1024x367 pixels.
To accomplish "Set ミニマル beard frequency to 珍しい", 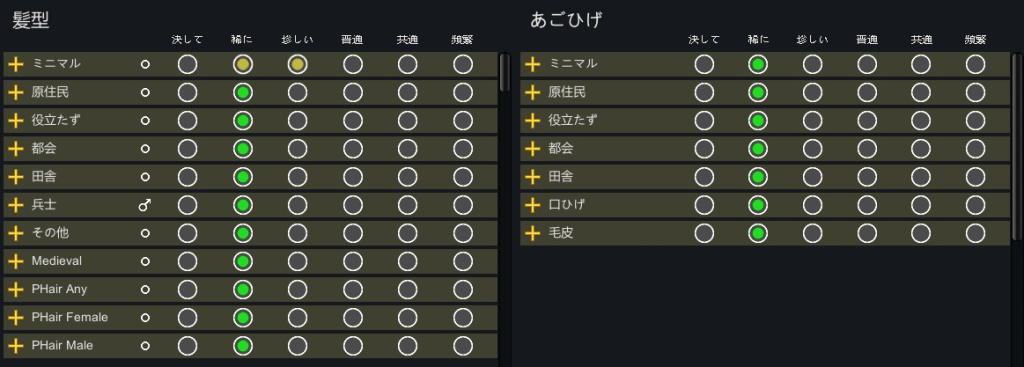I will (x=812, y=64).
